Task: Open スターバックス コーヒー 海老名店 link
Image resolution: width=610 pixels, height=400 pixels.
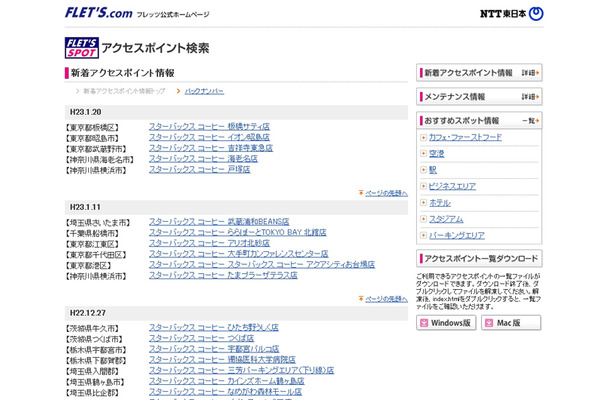Action: 203,158
